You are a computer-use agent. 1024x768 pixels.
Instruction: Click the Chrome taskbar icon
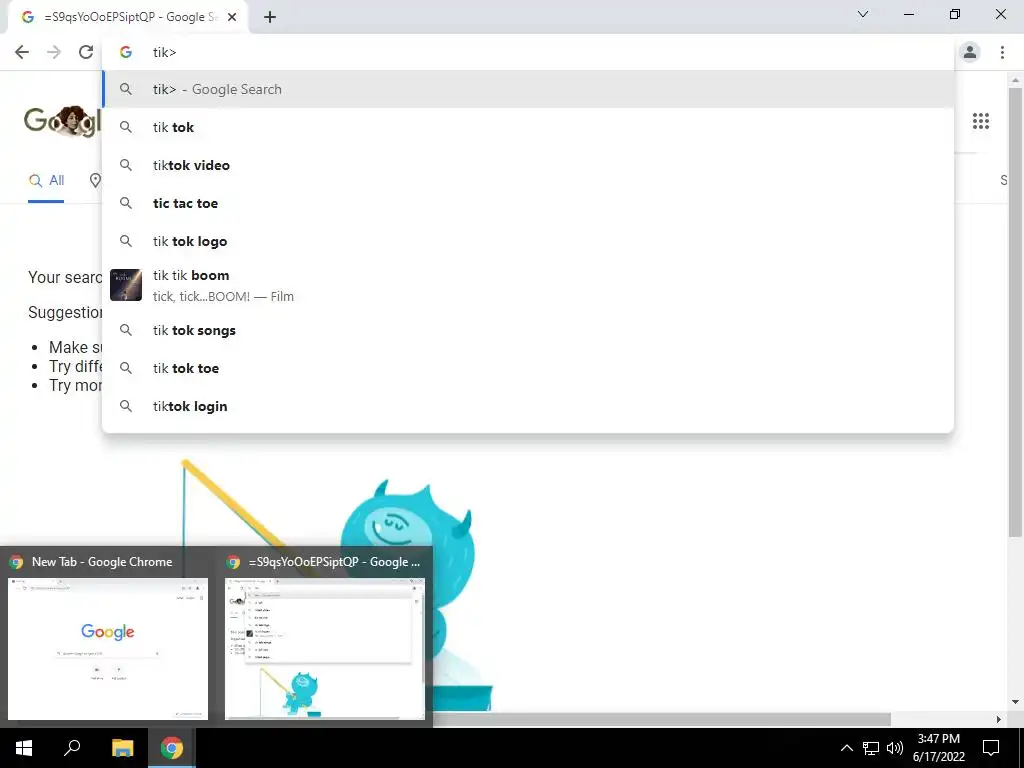point(172,748)
